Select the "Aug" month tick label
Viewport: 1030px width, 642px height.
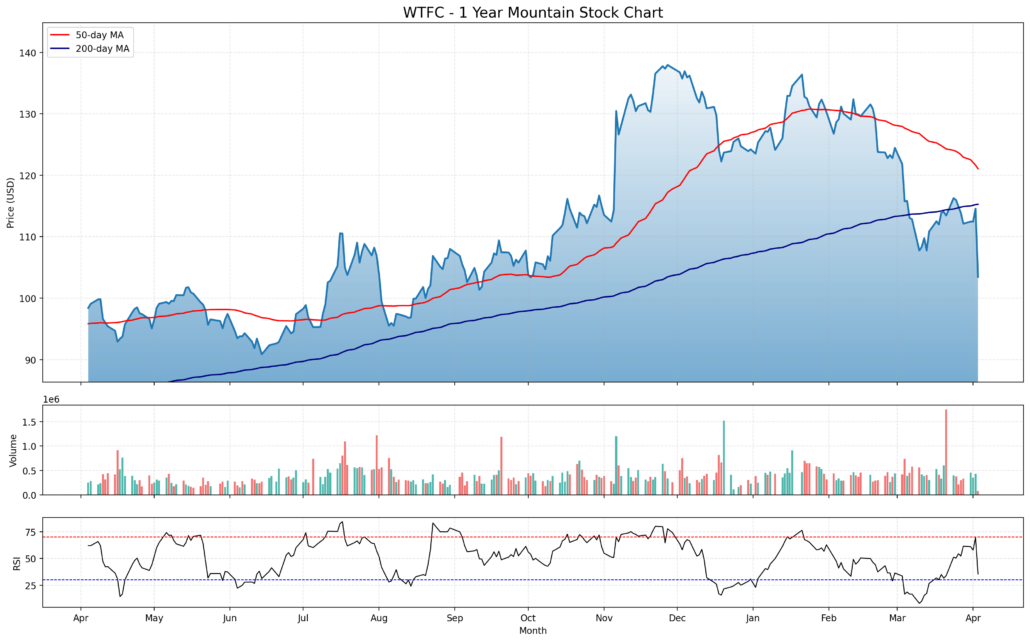(x=378, y=618)
